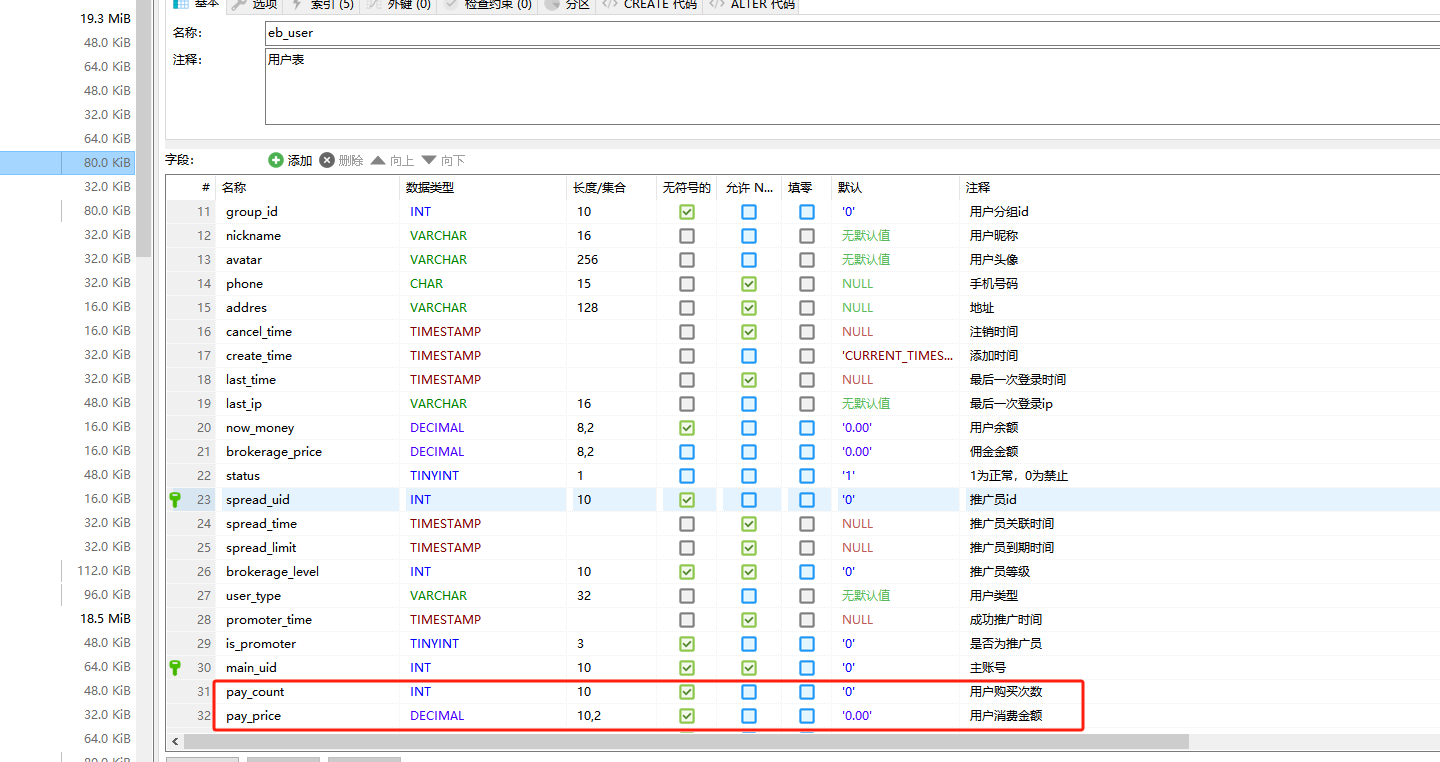The image size is (1440, 762).
Task: Click the comment 用户消费金额
Action: point(1006,716)
